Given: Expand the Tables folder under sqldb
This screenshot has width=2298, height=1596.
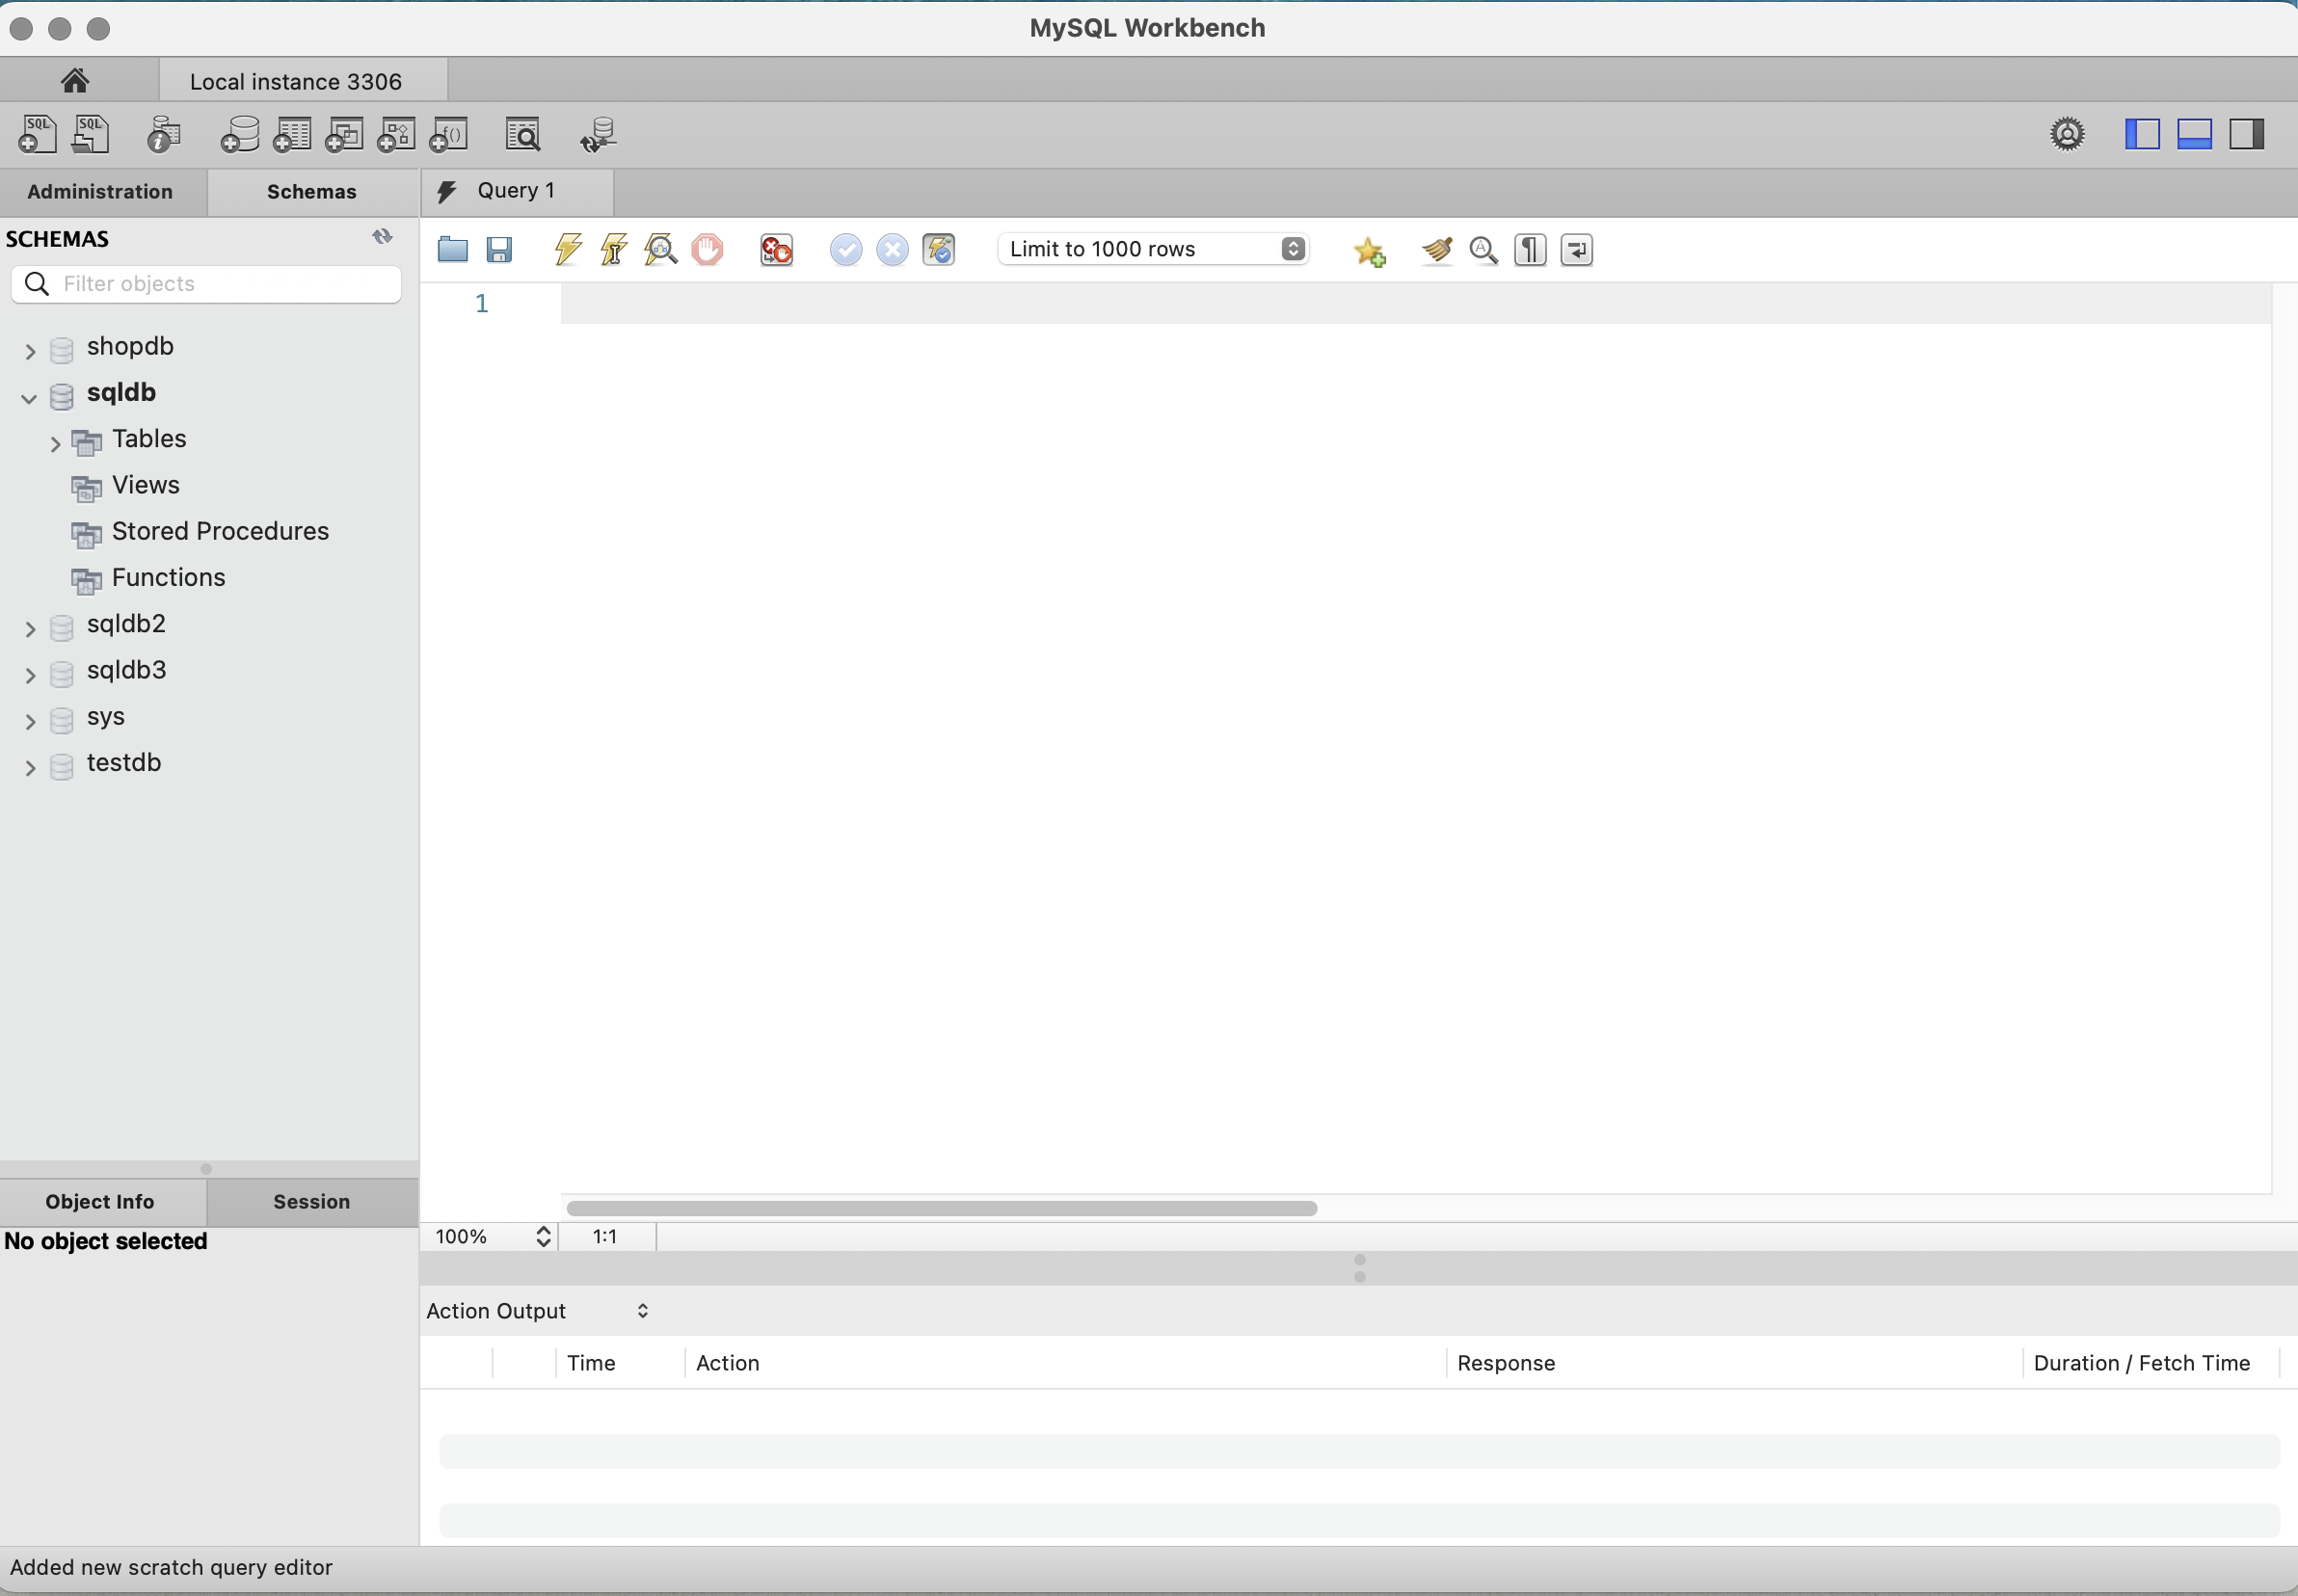Looking at the screenshot, I should [x=56, y=443].
